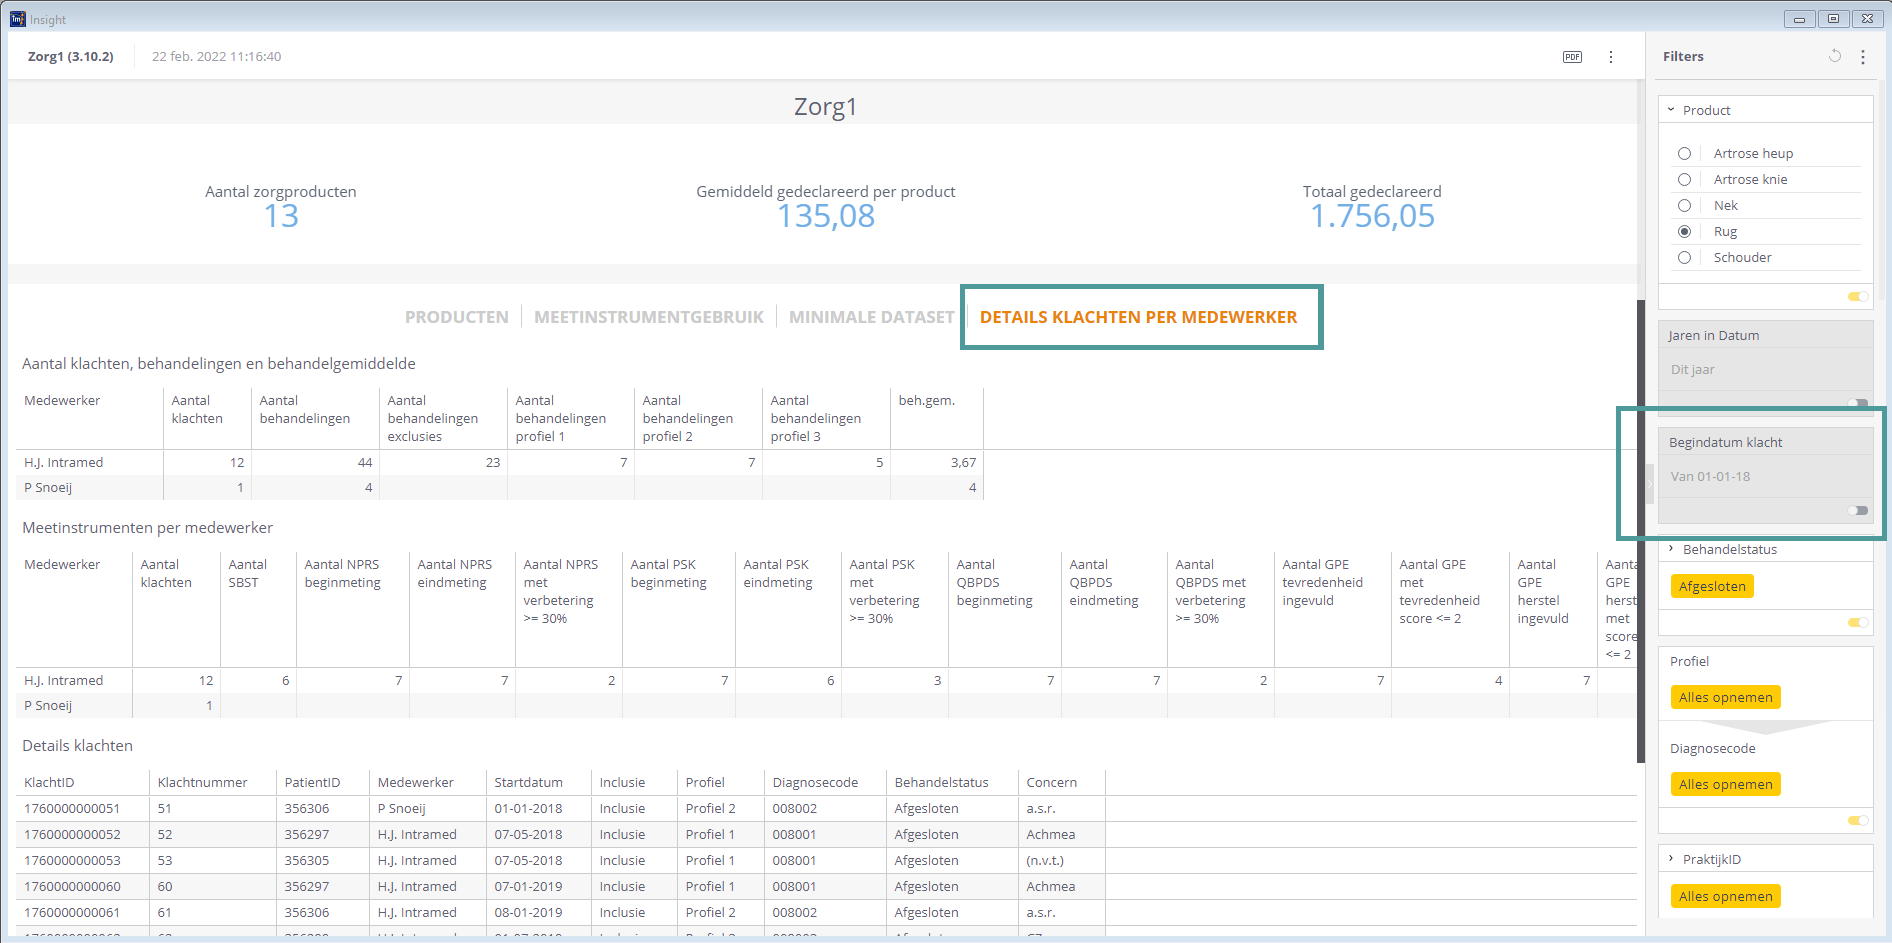This screenshot has width=1892, height=943.
Task: Click the Aantal SBST column header
Action: click(x=248, y=574)
